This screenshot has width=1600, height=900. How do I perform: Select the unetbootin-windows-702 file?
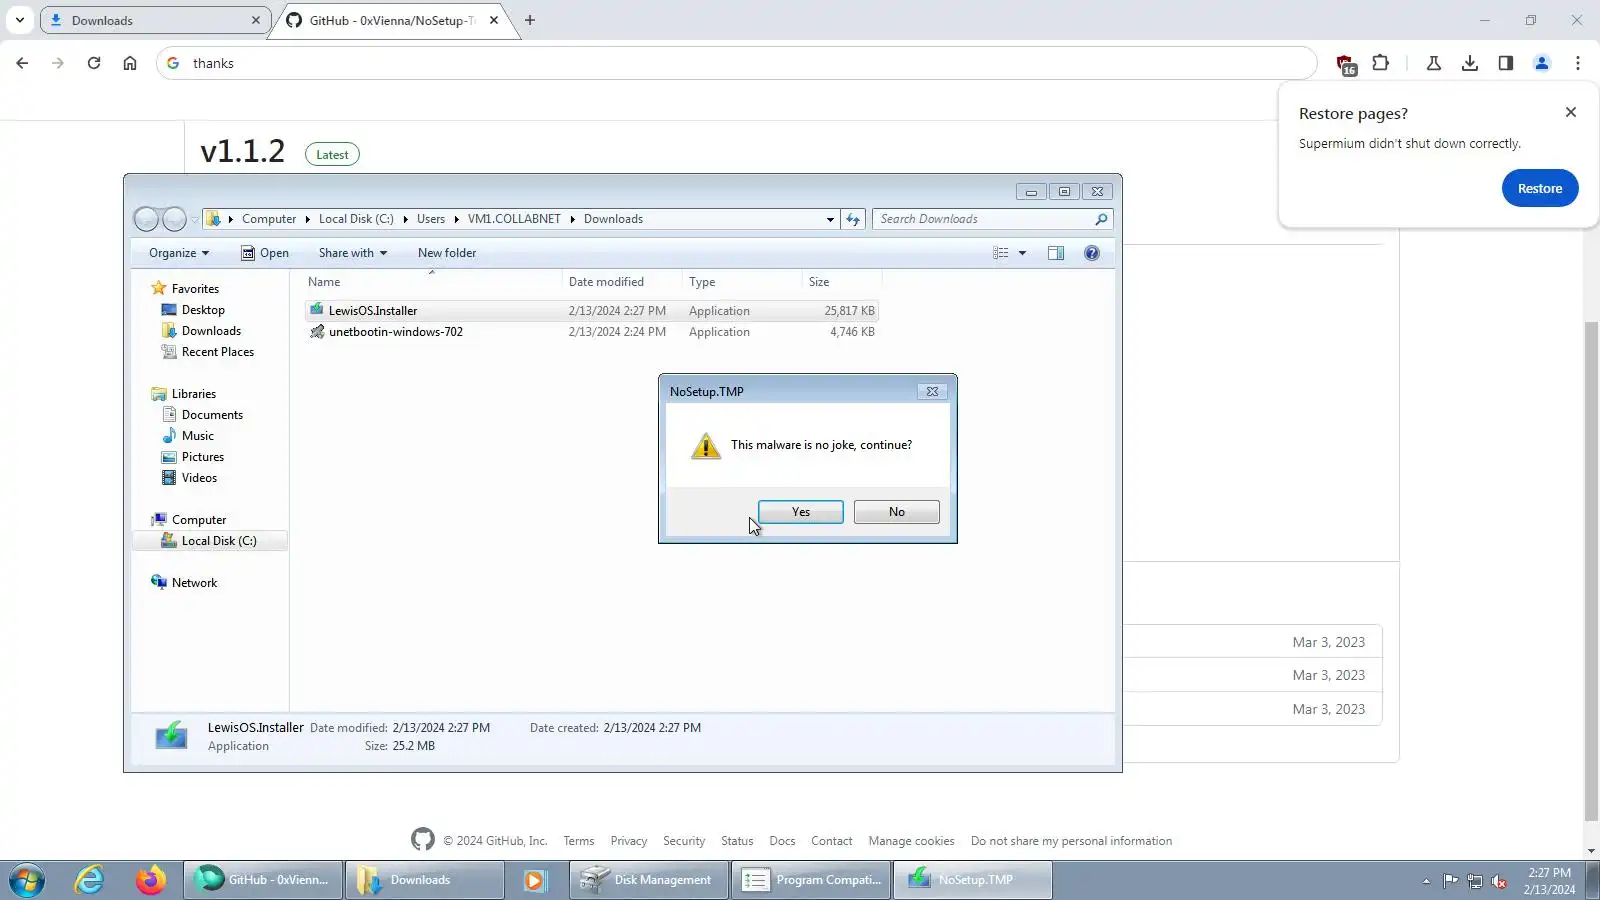[591, 332]
